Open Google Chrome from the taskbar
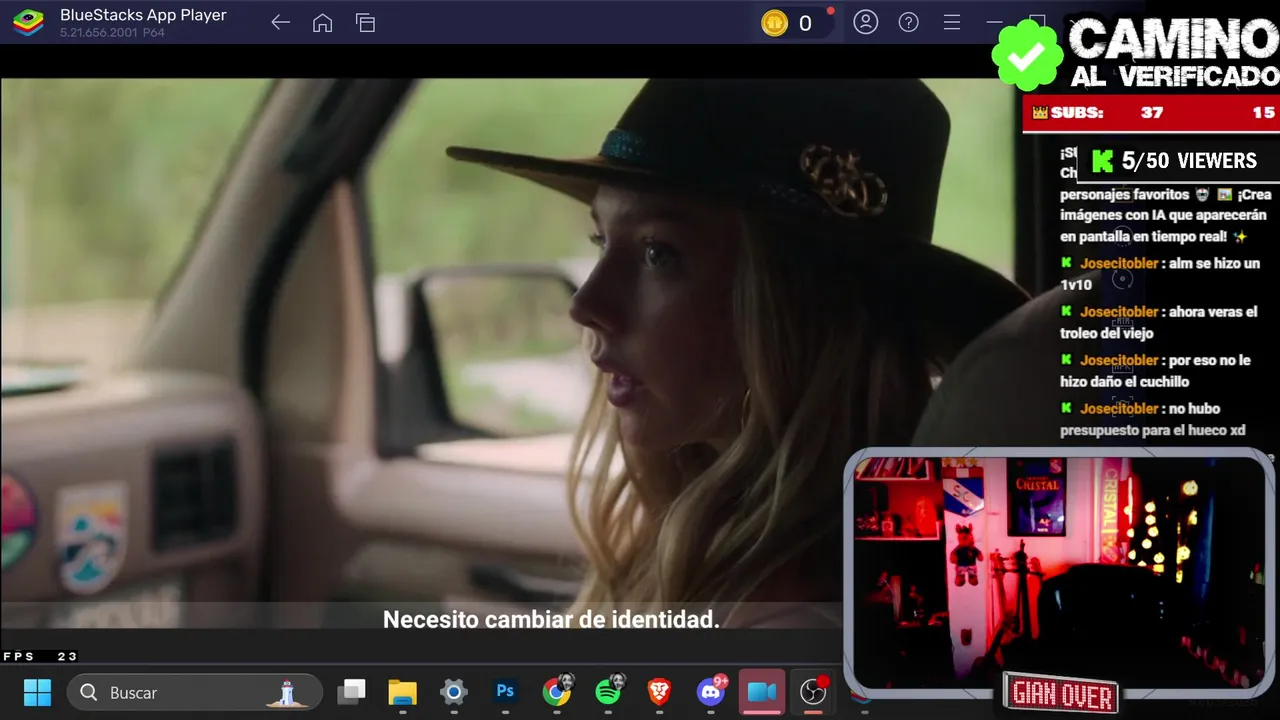This screenshot has width=1280, height=720. tap(557, 691)
